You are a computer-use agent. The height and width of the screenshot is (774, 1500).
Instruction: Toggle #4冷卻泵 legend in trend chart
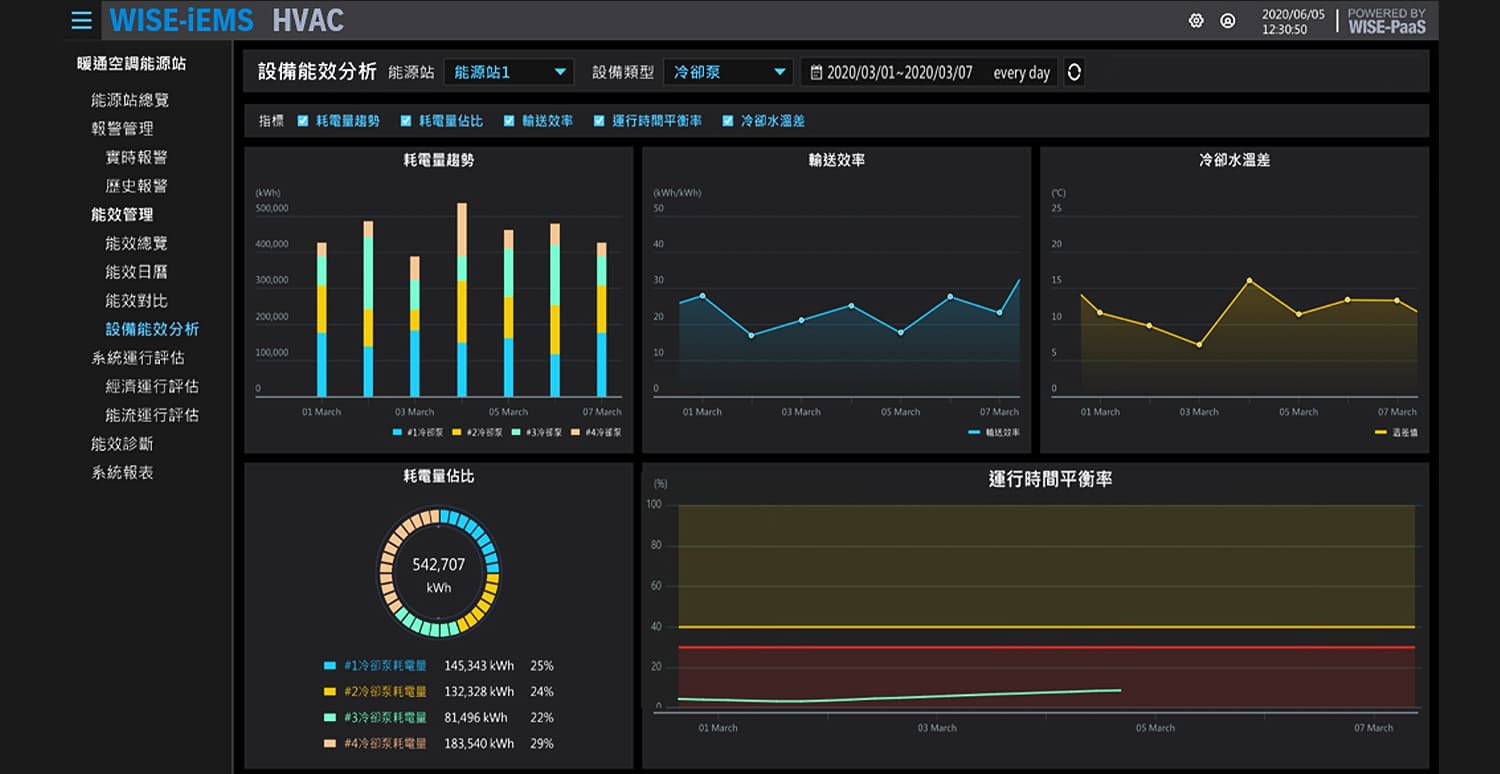click(596, 433)
